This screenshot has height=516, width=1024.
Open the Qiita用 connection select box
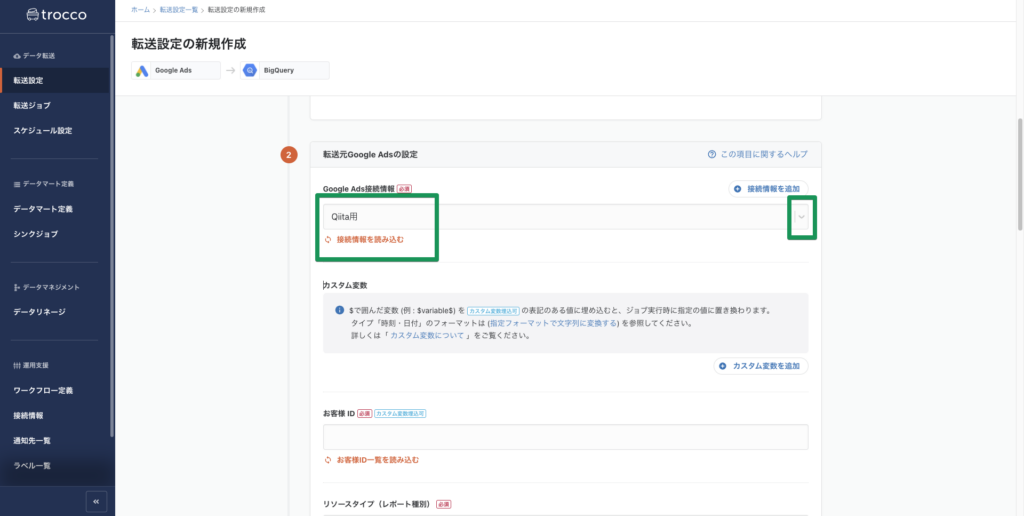pos(555,218)
